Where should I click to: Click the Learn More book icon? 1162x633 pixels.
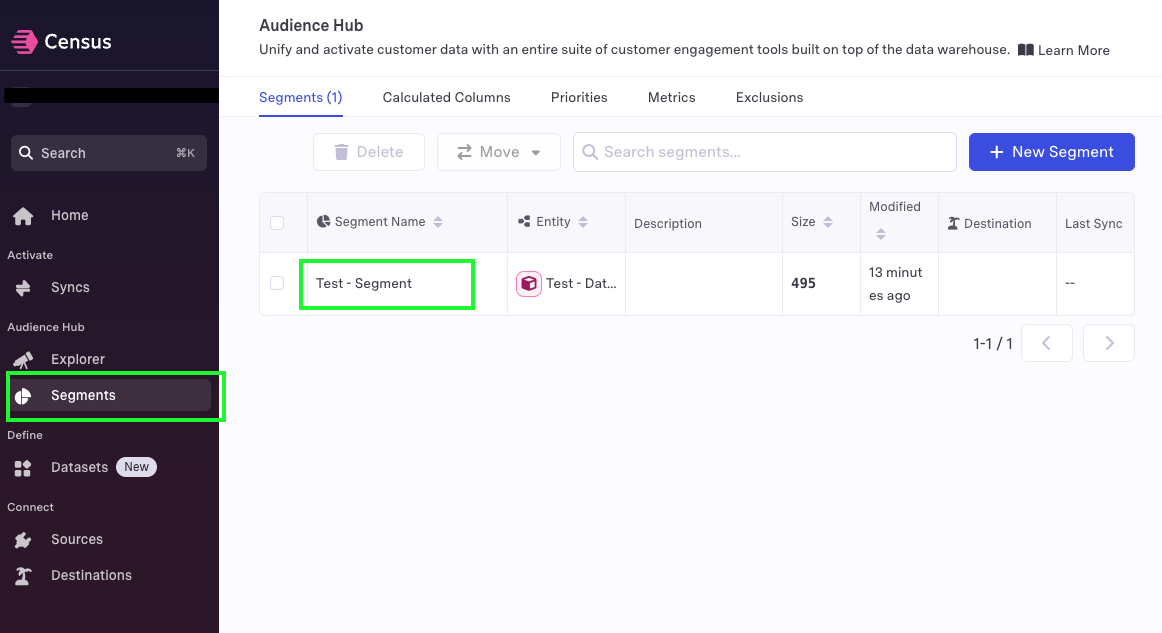[1026, 50]
